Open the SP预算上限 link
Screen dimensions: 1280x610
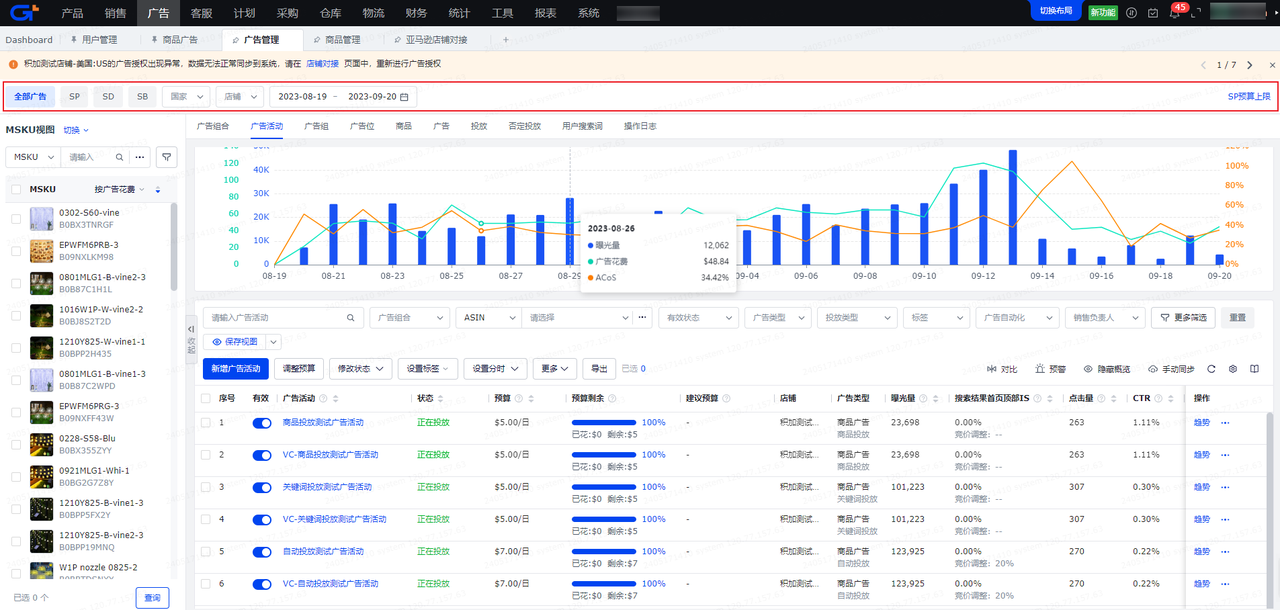point(1249,97)
